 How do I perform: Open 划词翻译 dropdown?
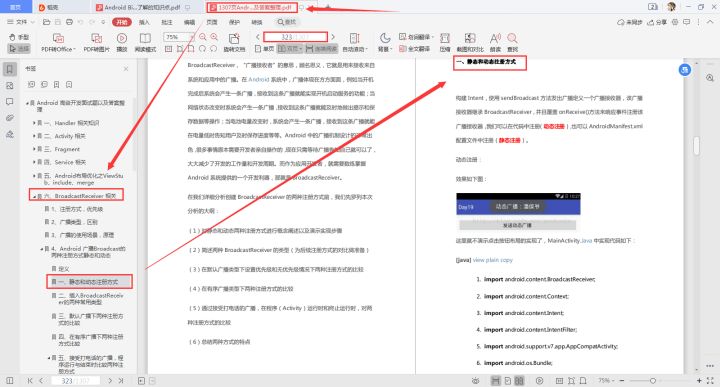(416, 37)
